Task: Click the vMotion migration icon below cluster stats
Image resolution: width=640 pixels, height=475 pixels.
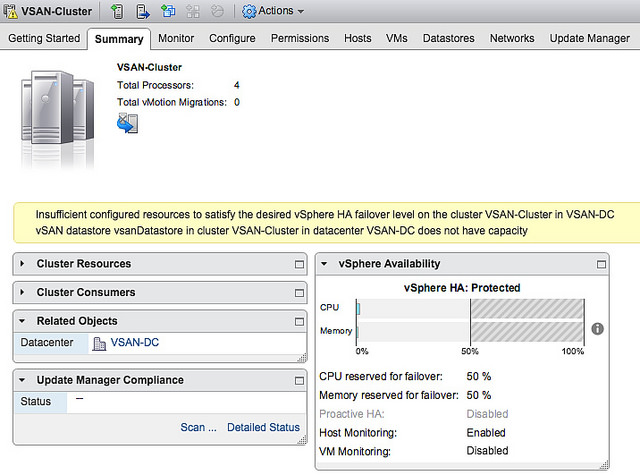Action: [x=127, y=123]
